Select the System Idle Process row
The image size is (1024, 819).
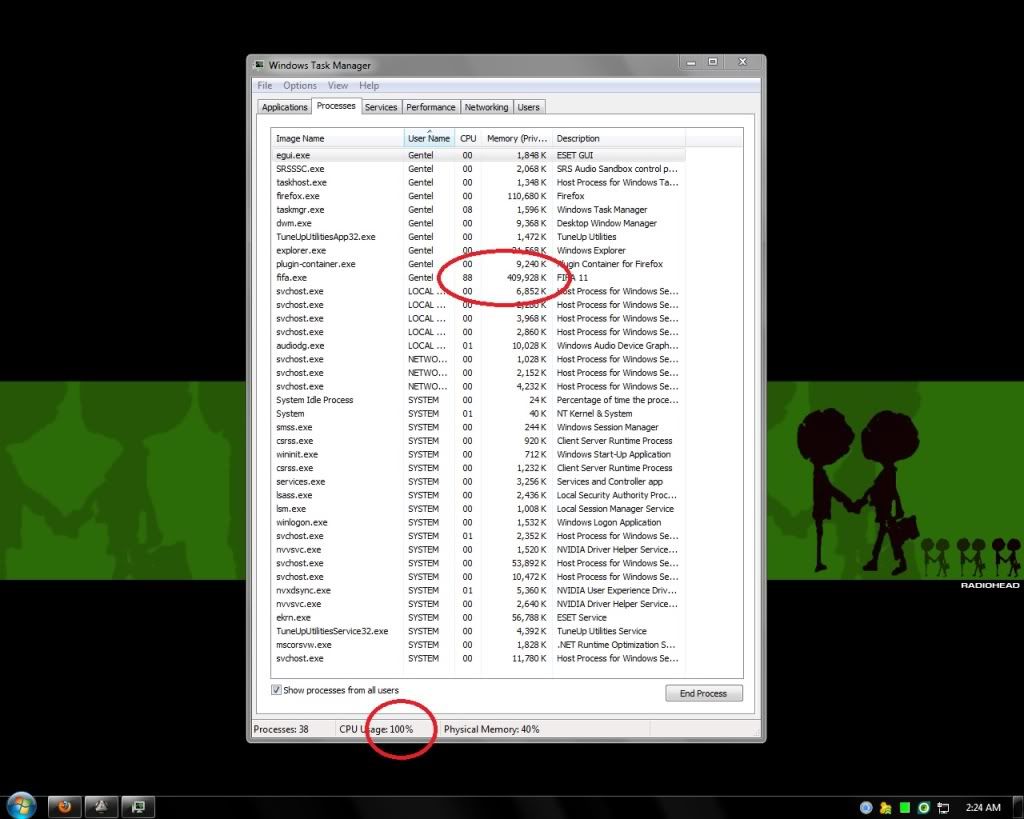(479, 400)
